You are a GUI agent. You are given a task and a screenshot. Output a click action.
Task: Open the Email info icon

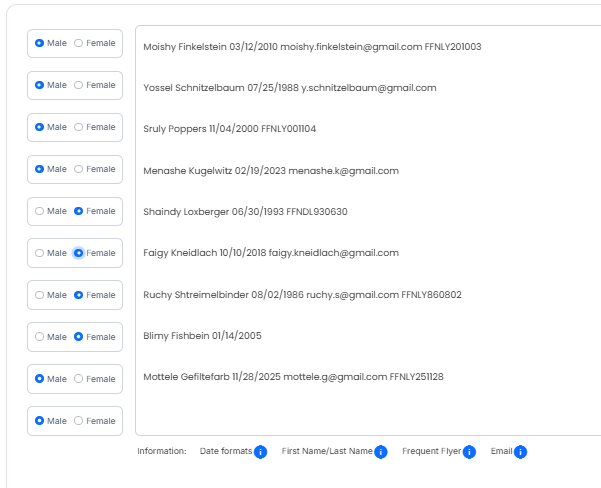click(x=520, y=452)
